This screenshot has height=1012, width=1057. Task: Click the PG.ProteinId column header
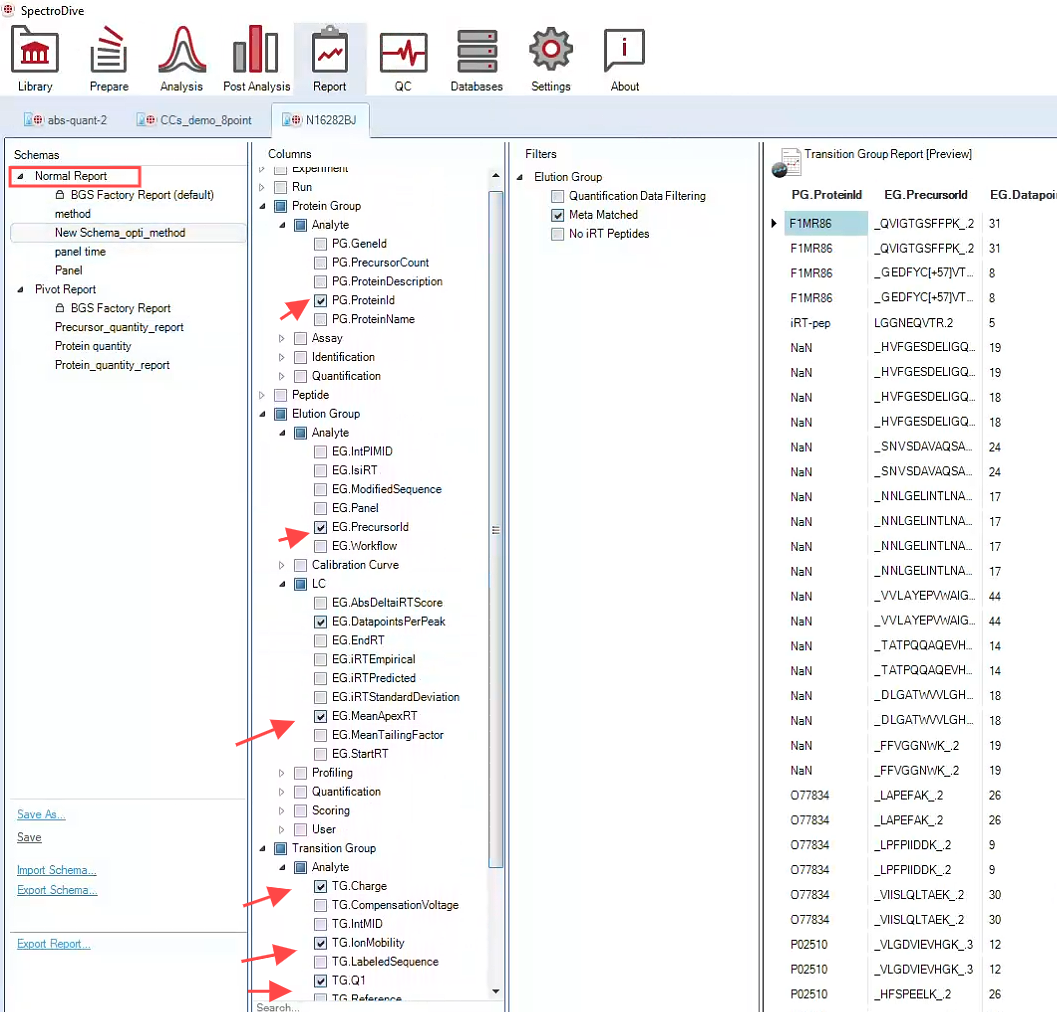(826, 195)
